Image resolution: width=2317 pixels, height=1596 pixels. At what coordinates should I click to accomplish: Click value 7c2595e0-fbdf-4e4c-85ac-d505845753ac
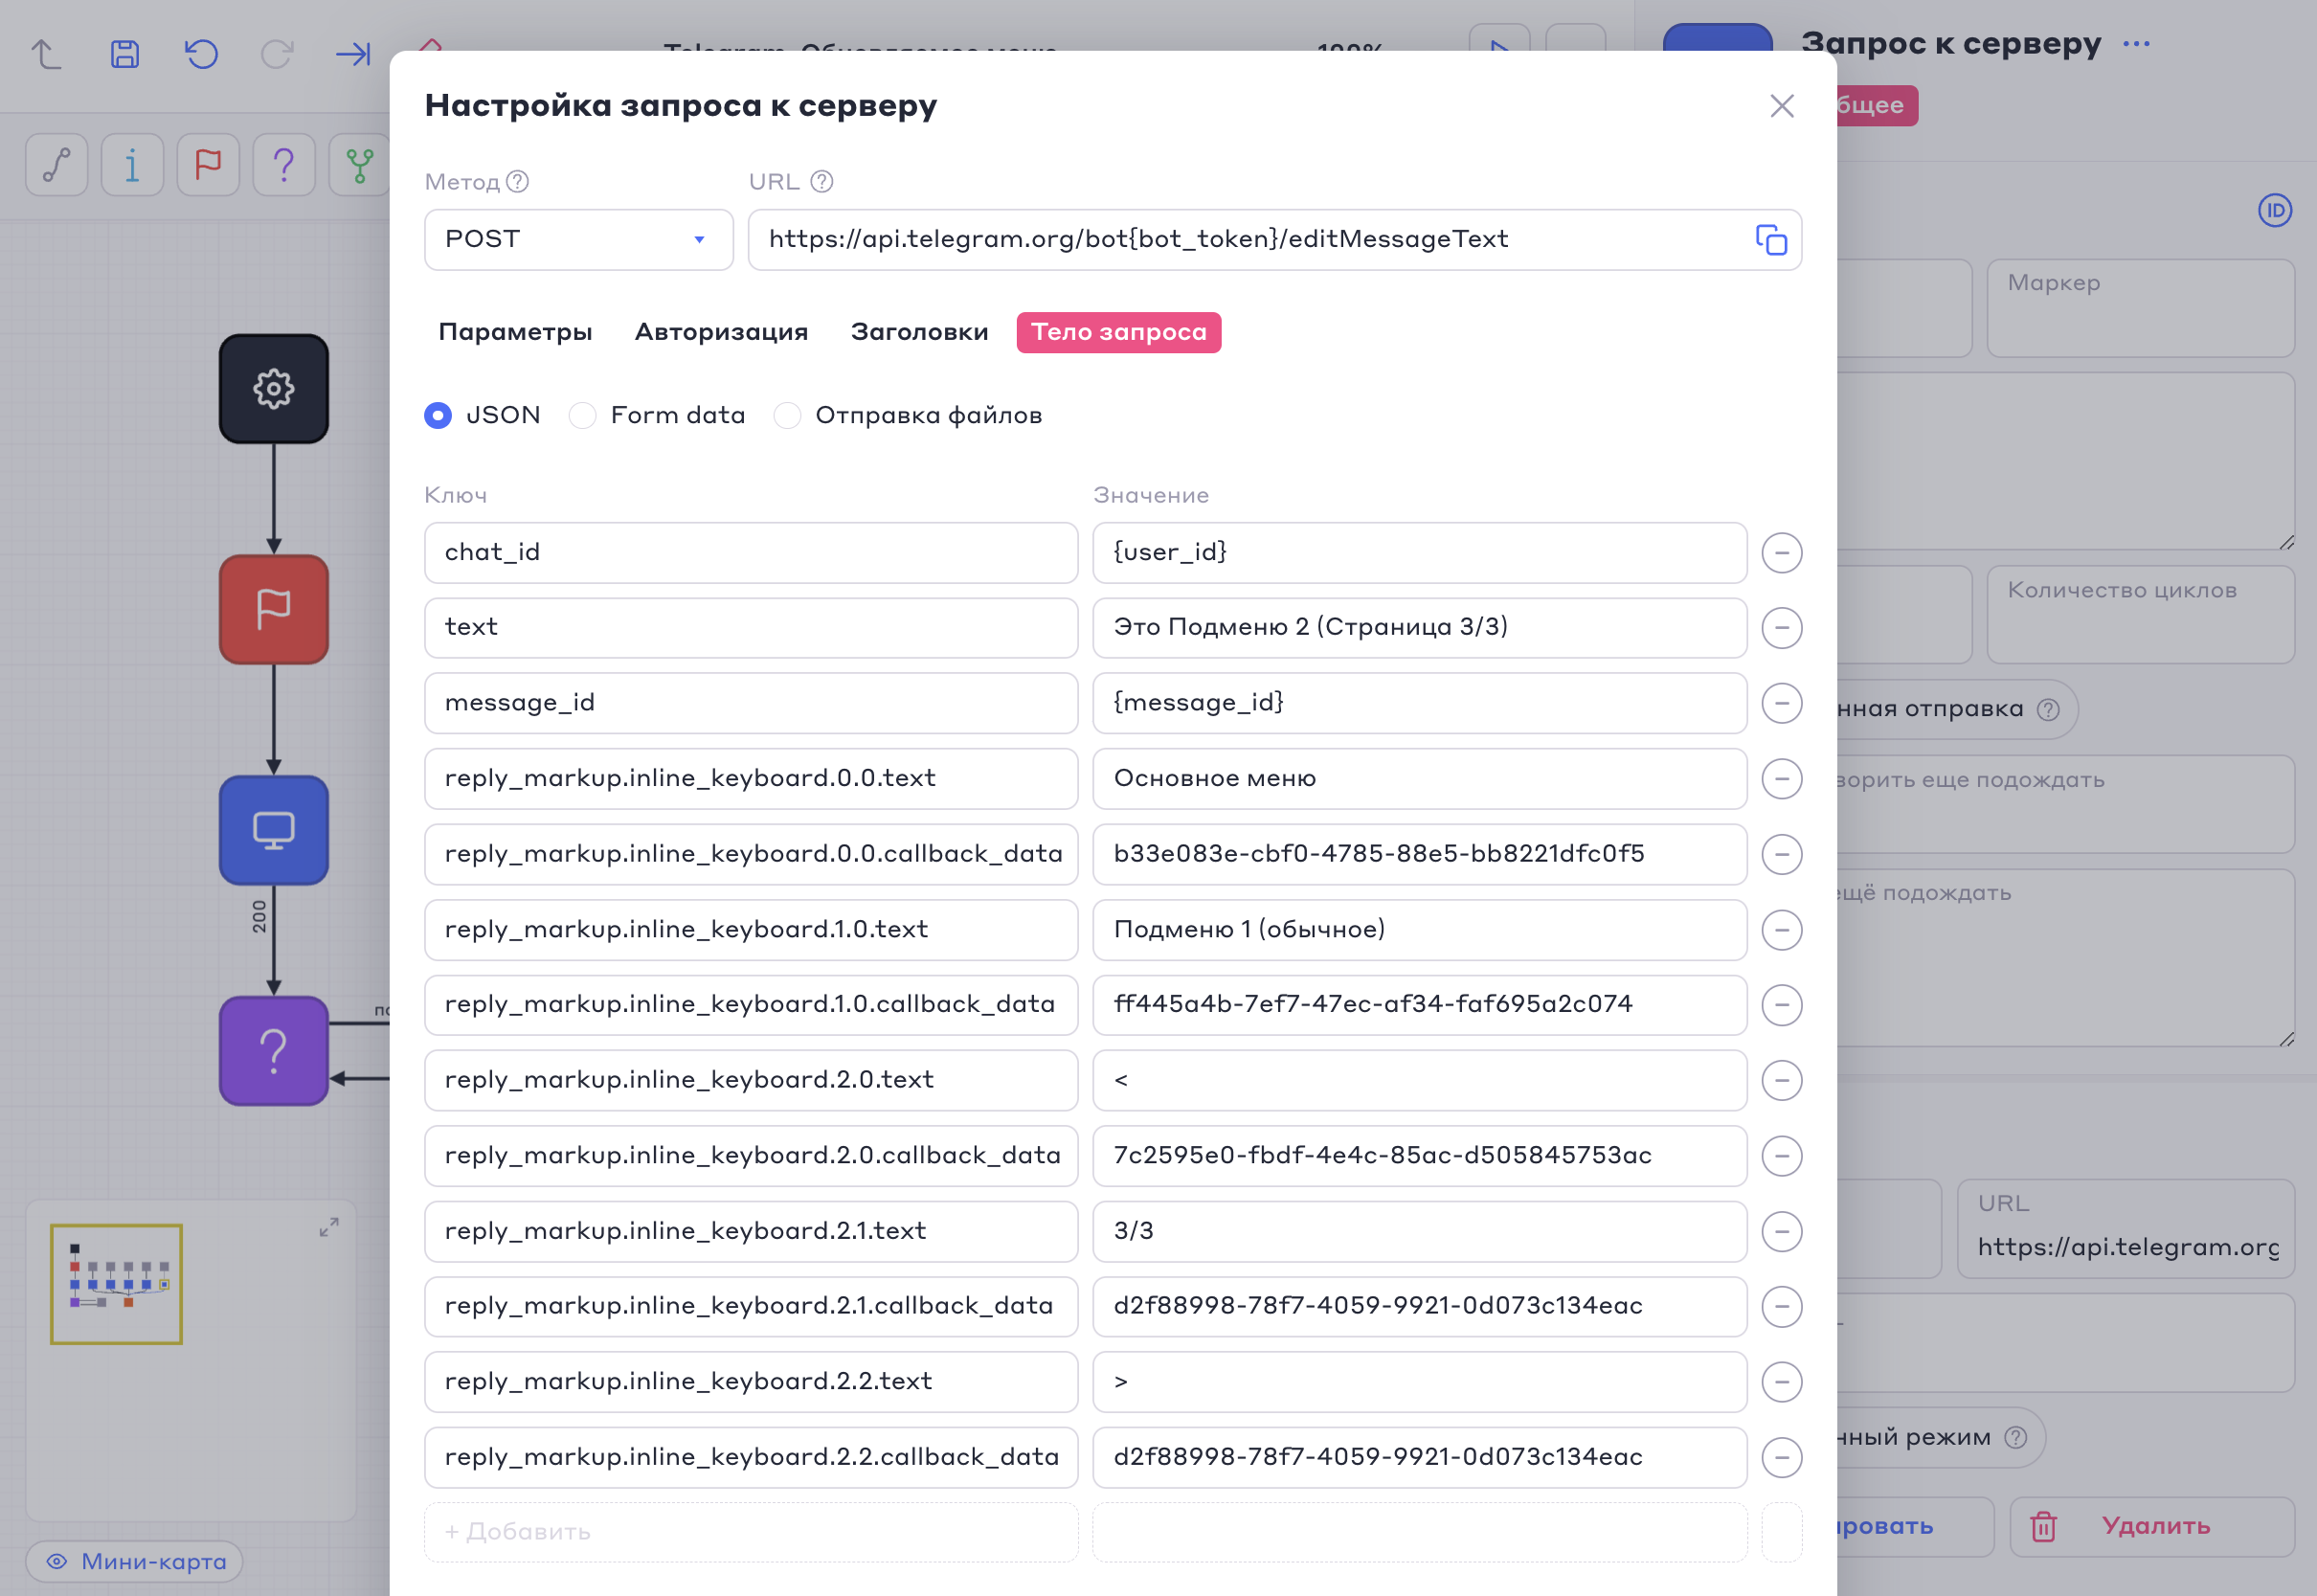1419,1156
